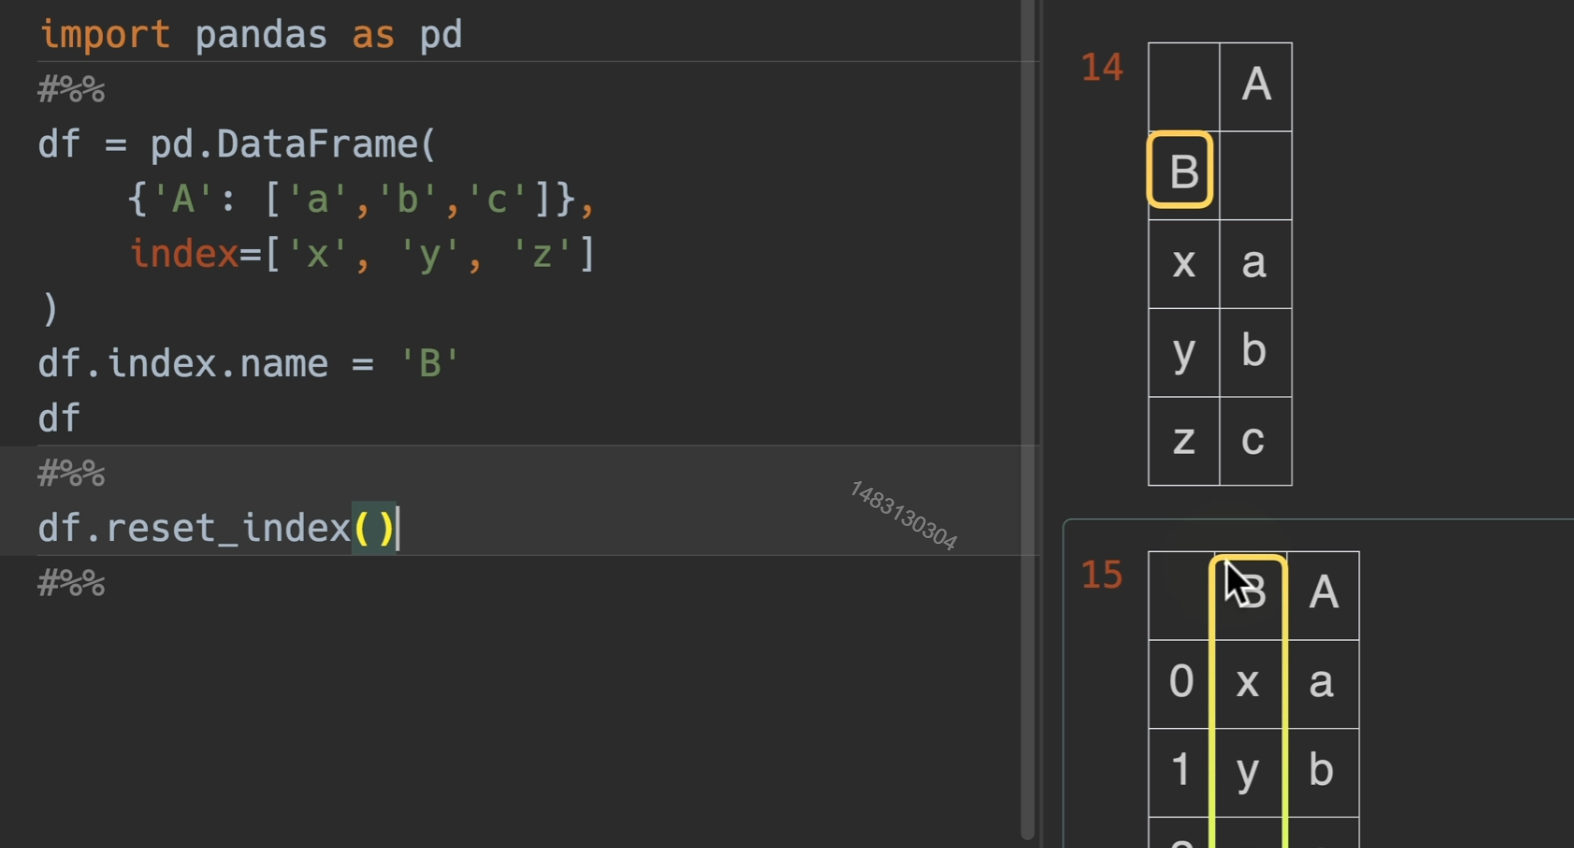This screenshot has height=848, width=1574.
Task: Click value cell b in output 15
Action: click(1321, 771)
